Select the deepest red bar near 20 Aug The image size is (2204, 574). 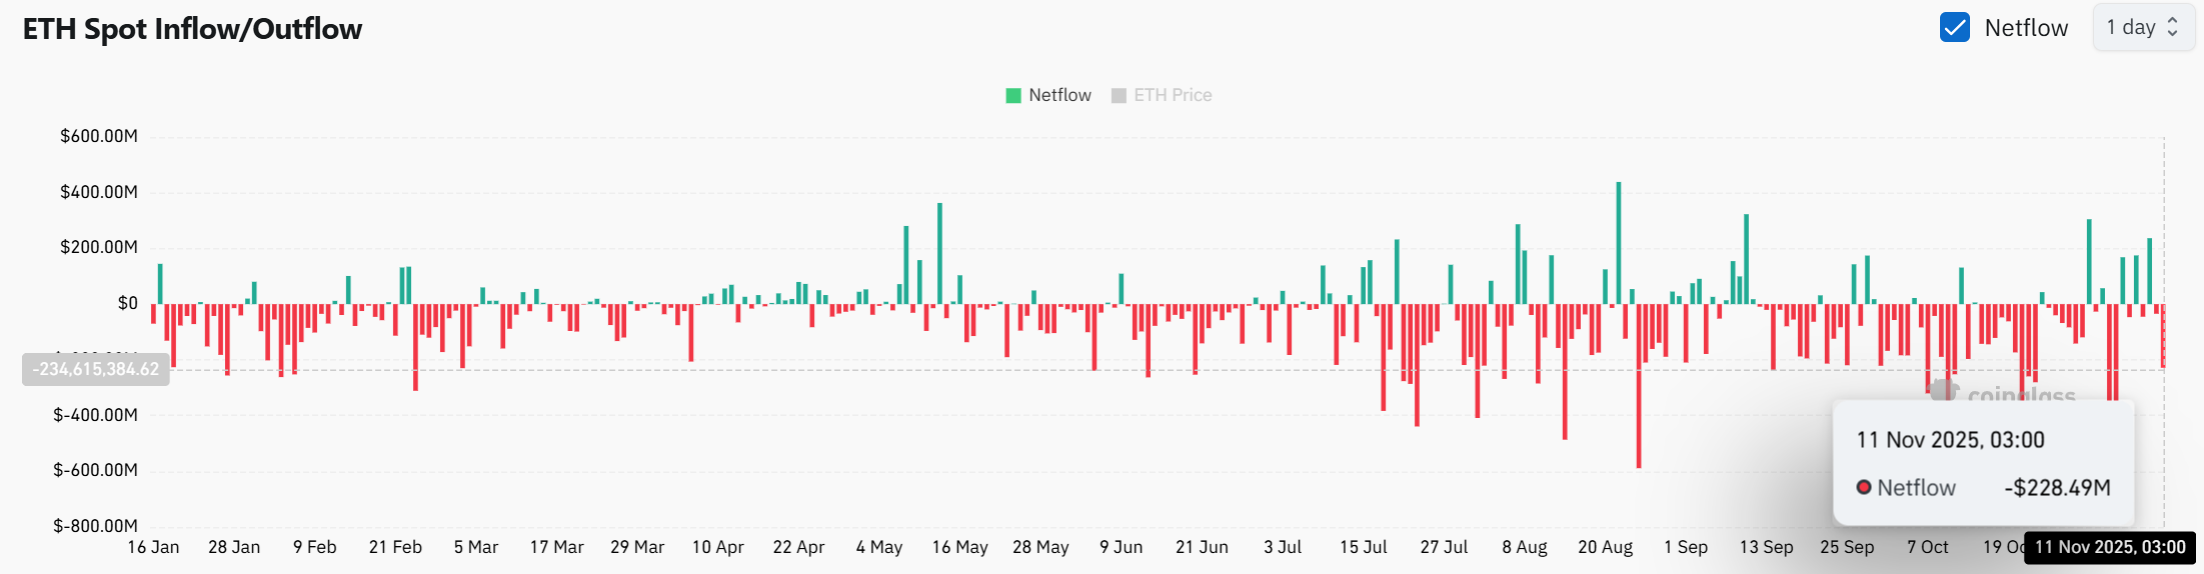pos(1639,386)
